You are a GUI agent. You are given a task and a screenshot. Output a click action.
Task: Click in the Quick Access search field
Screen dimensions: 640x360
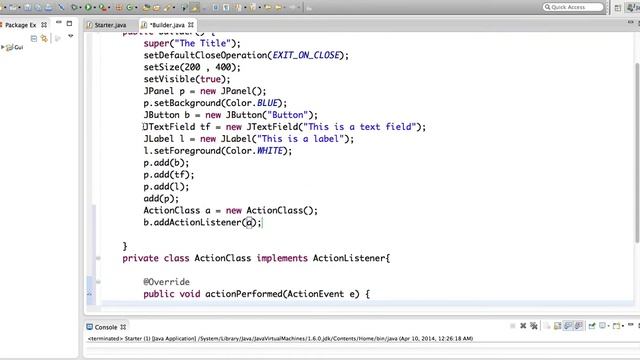tap(573, 7)
